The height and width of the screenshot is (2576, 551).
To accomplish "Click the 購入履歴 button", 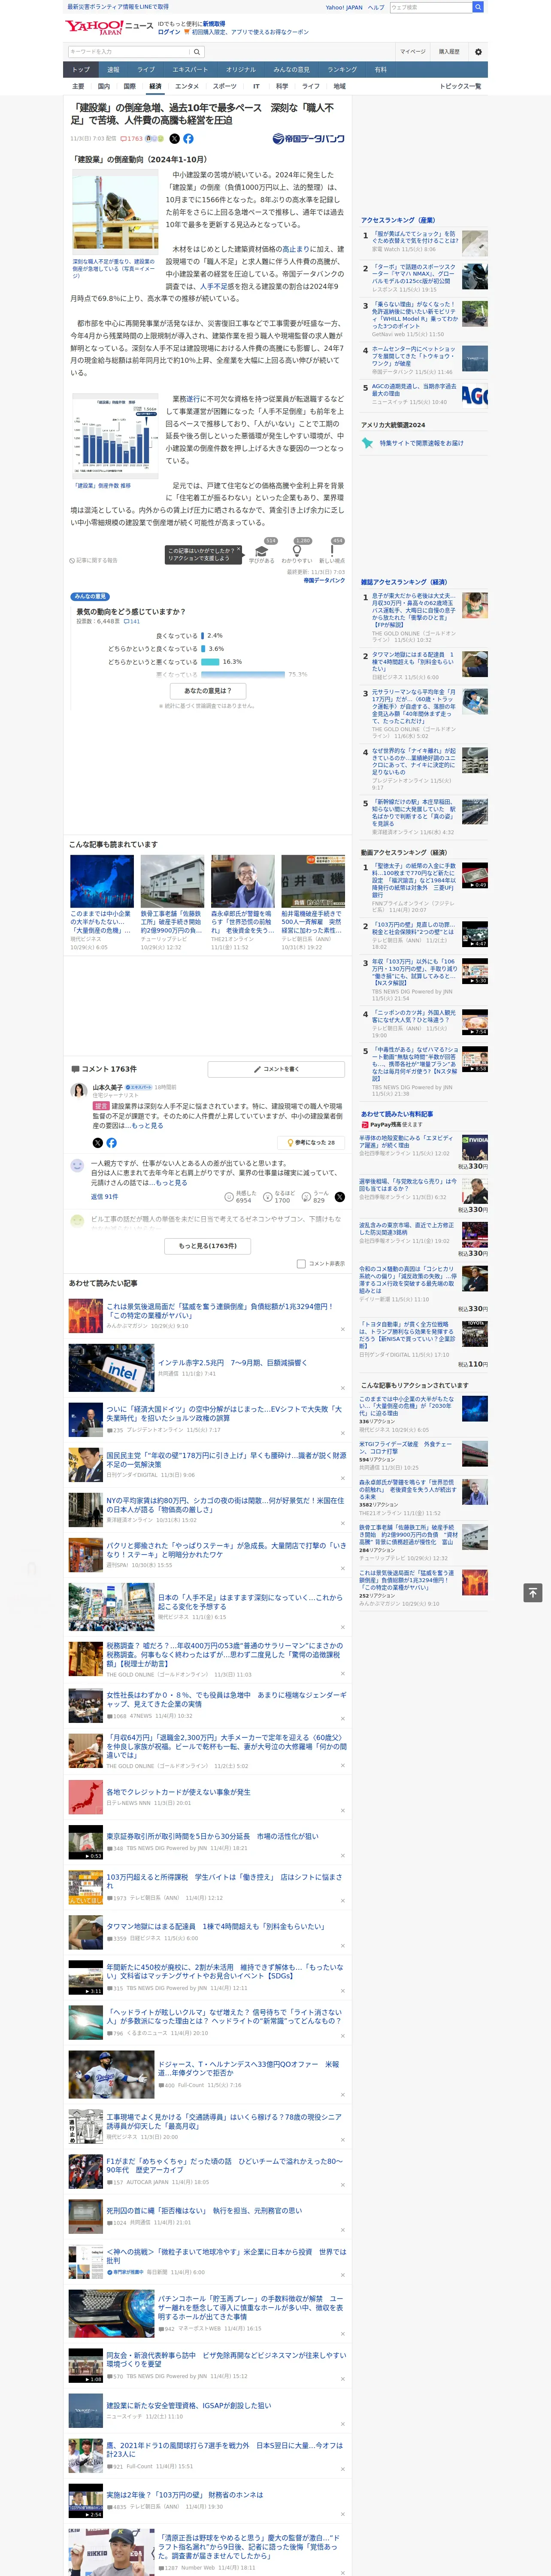I will [x=449, y=52].
